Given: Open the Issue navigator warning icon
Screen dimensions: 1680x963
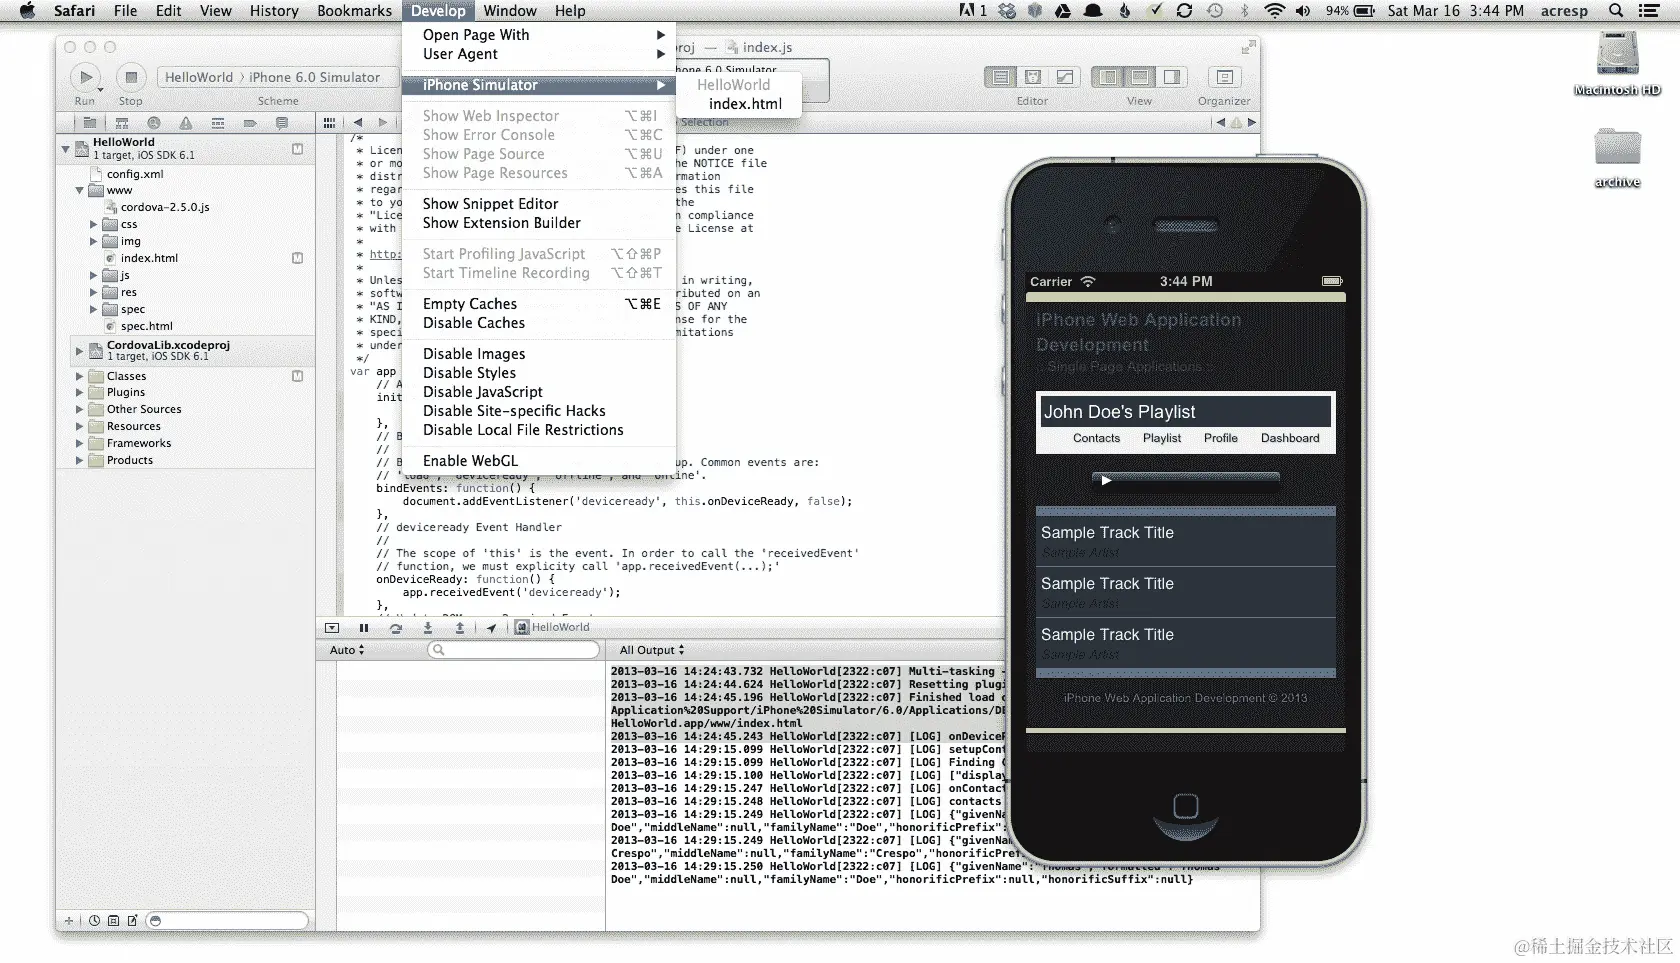Looking at the screenshot, I should tap(186, 123).
